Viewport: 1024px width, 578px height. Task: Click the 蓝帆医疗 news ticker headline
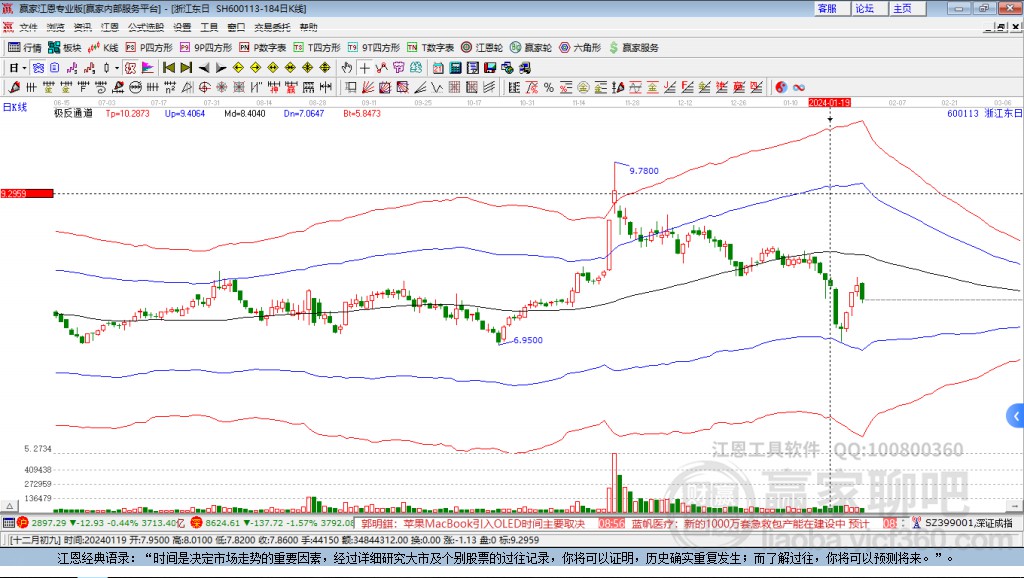point(750,523)
